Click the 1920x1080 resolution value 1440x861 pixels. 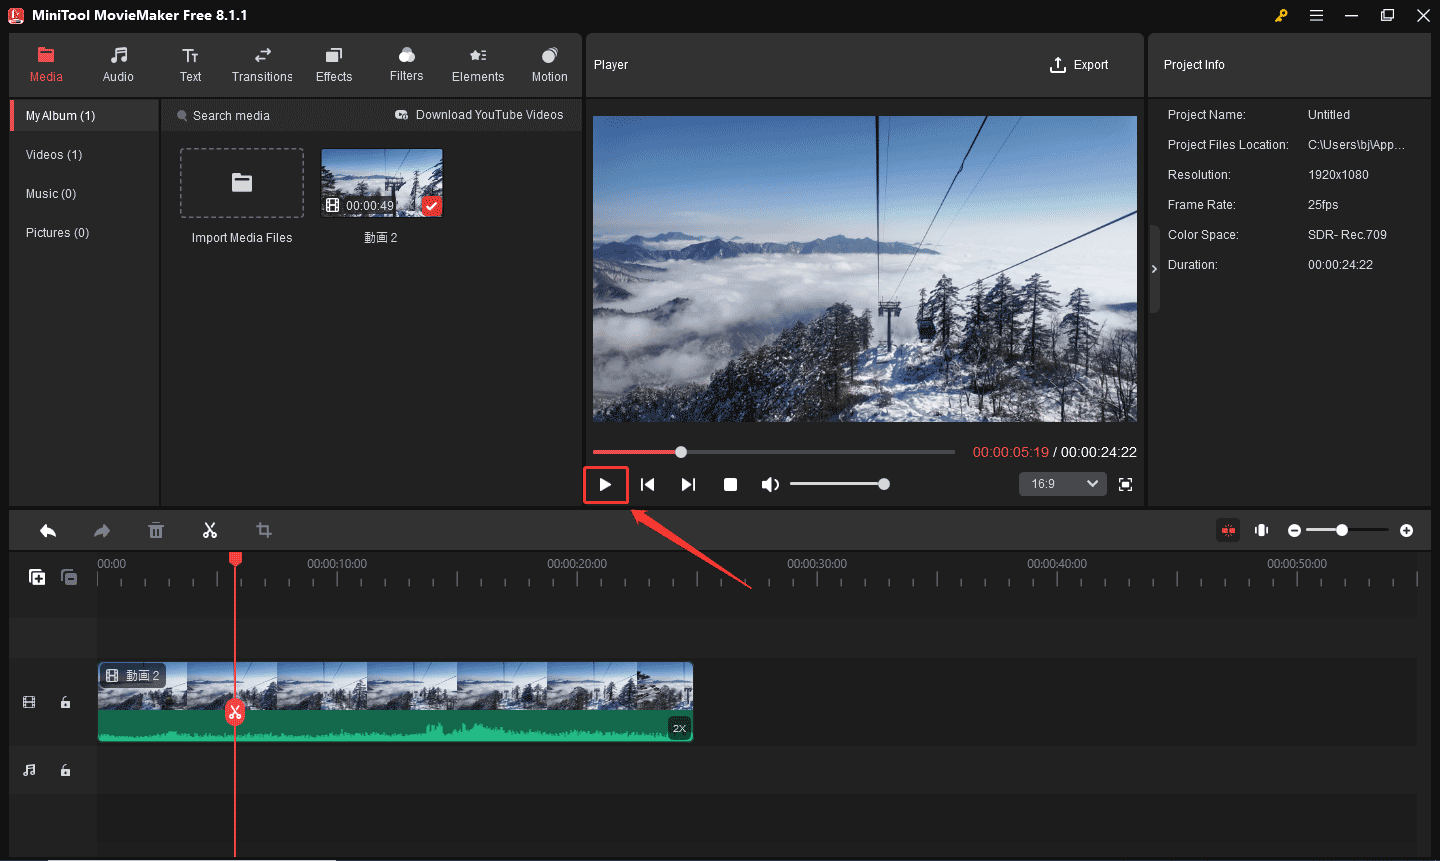(1338, 175)
